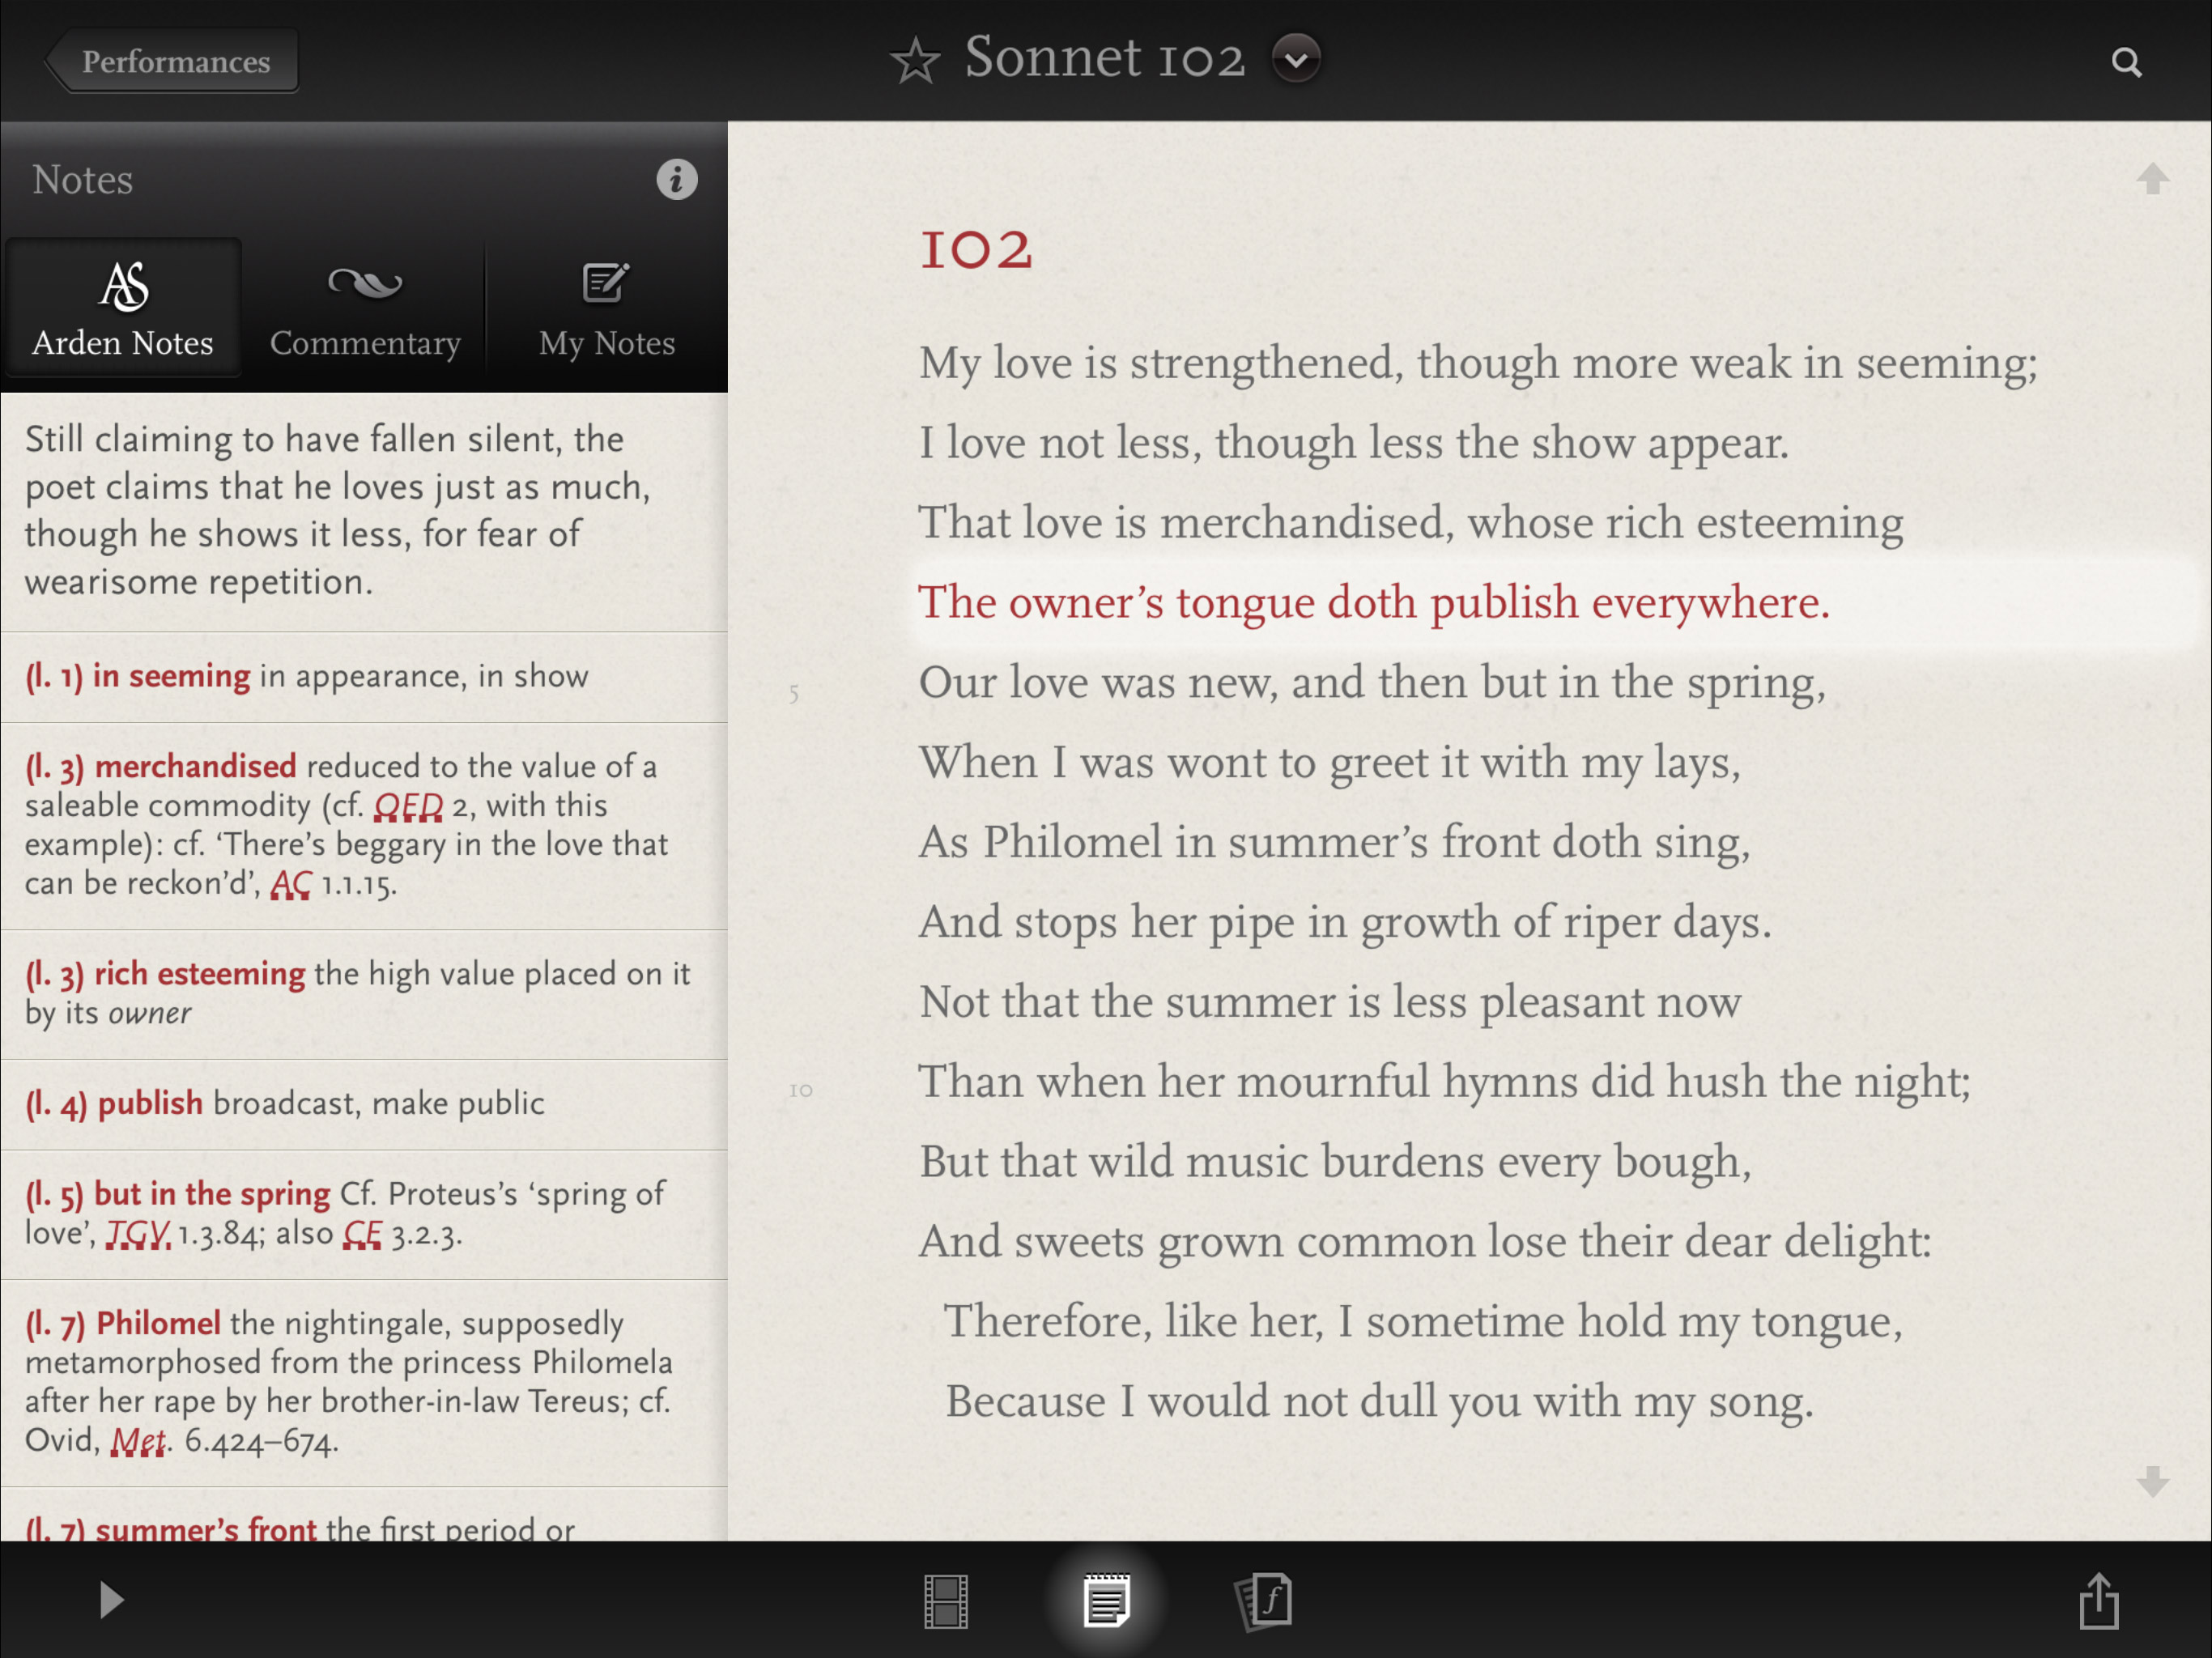
Task: Favorite Sonnet 102 with the star icon
Action: click(915, 61)
